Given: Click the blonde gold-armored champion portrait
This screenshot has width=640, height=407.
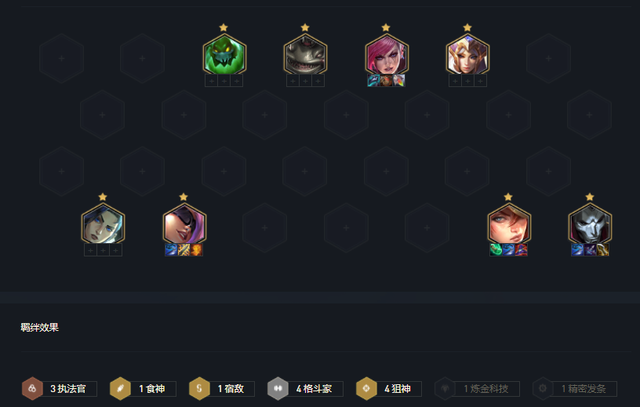Looking at the screenshot, I should [x=467, y=55].
